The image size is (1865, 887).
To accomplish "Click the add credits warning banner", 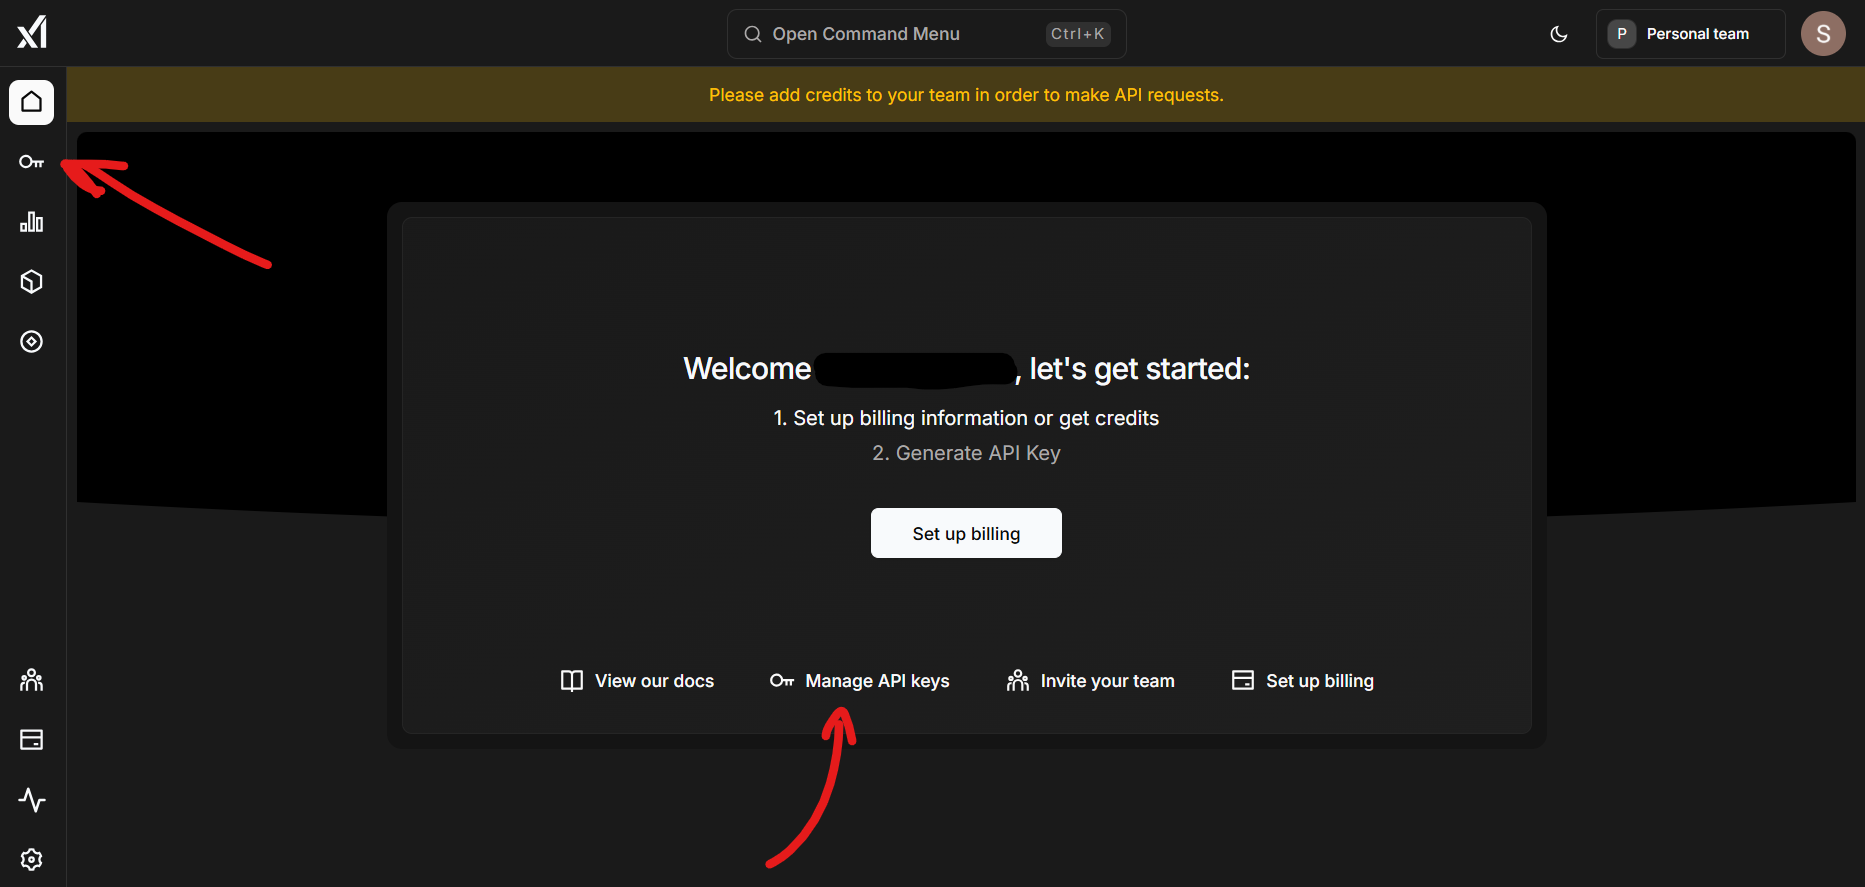I will pos(966,95).
